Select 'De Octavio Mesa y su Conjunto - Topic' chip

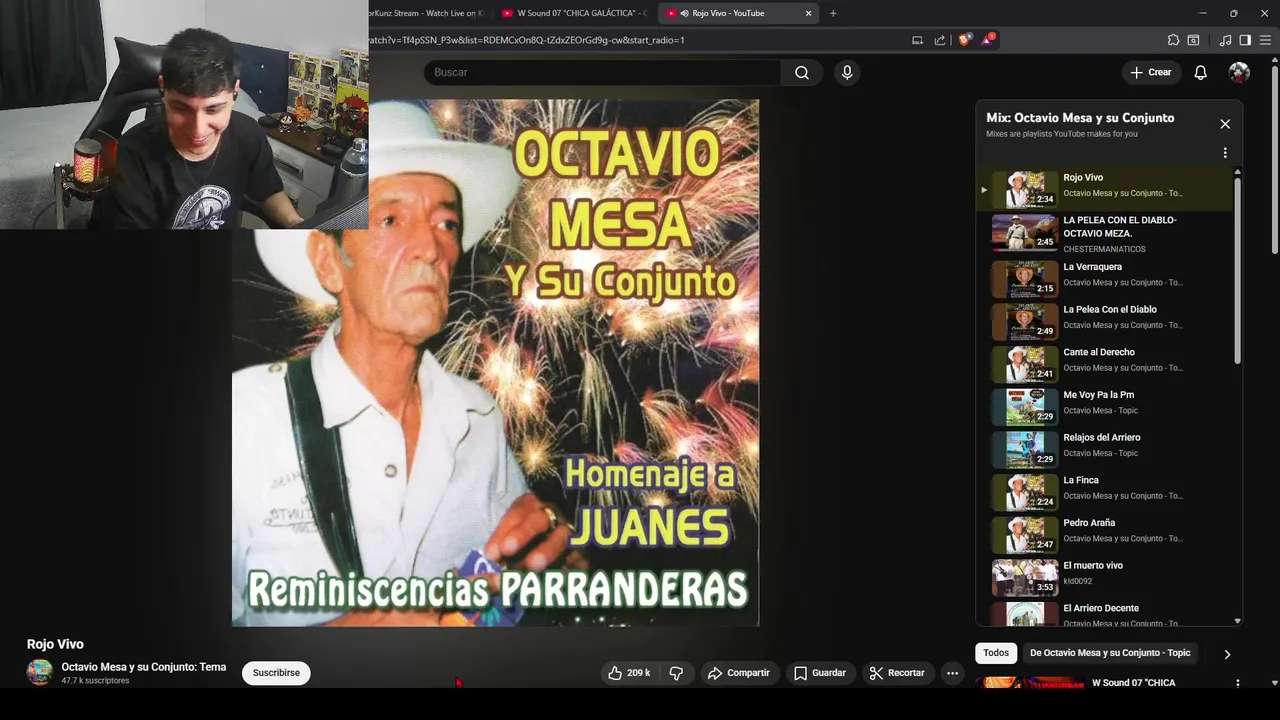(1110, 653)
